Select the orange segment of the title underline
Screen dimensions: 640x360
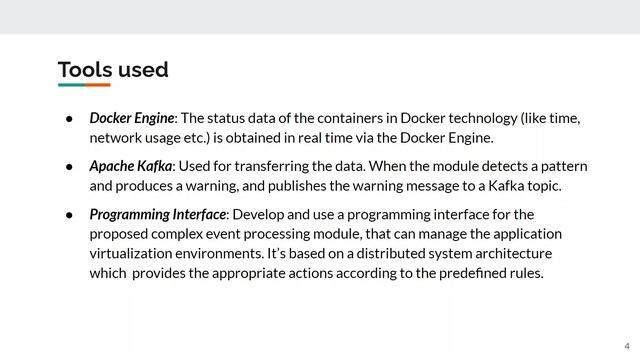[98, 85]
